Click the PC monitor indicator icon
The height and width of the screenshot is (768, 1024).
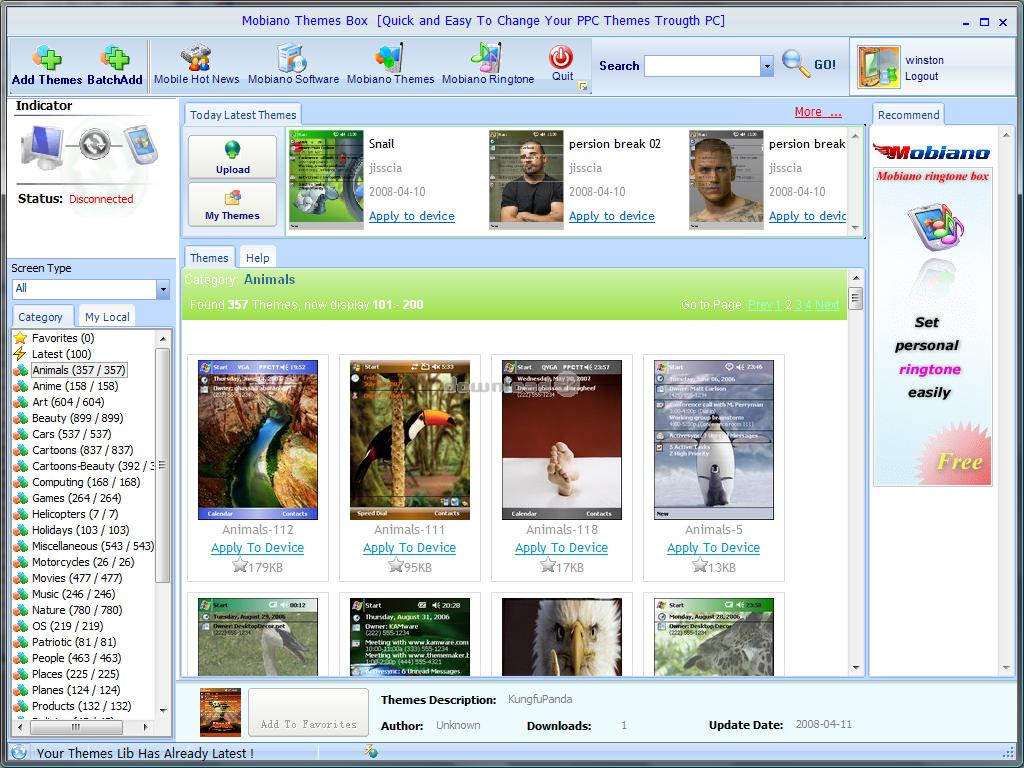pos(42,147)
